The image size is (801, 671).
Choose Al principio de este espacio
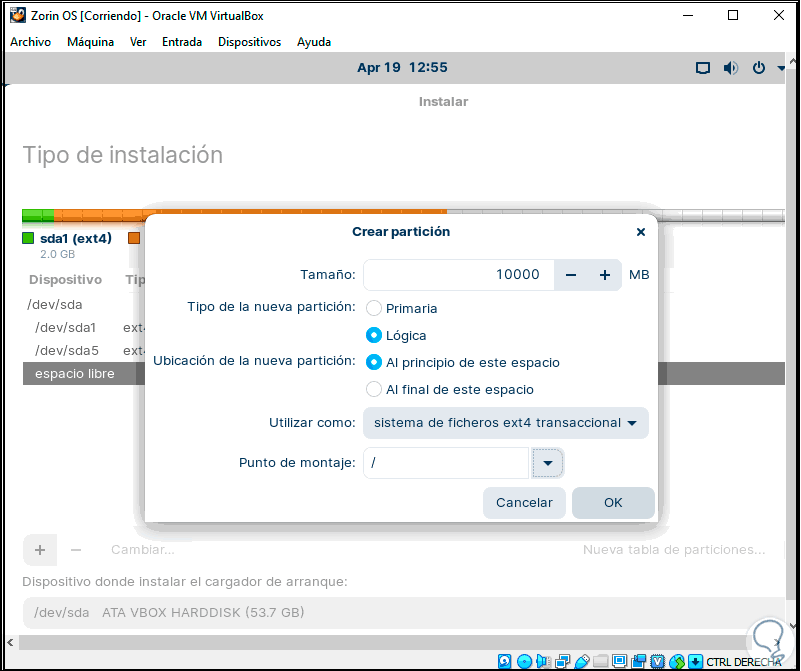click(373, 362)
